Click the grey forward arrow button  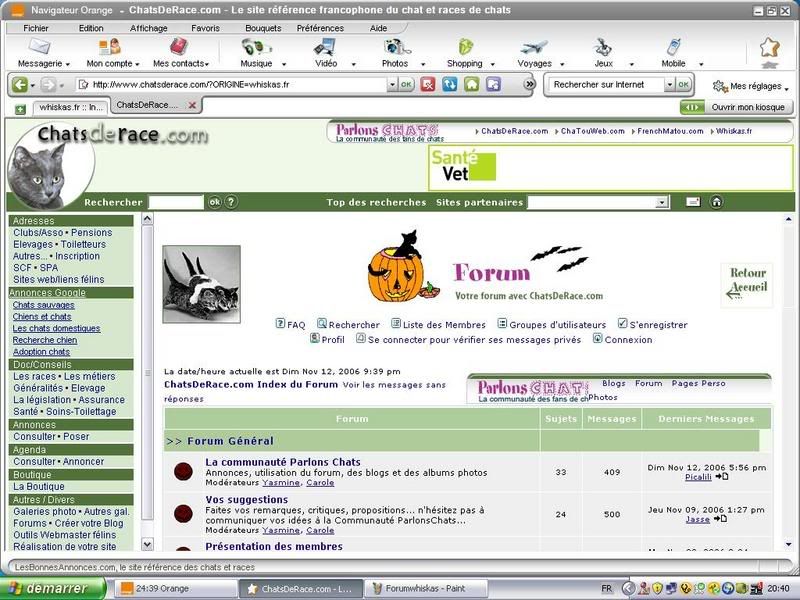[47, 85]
